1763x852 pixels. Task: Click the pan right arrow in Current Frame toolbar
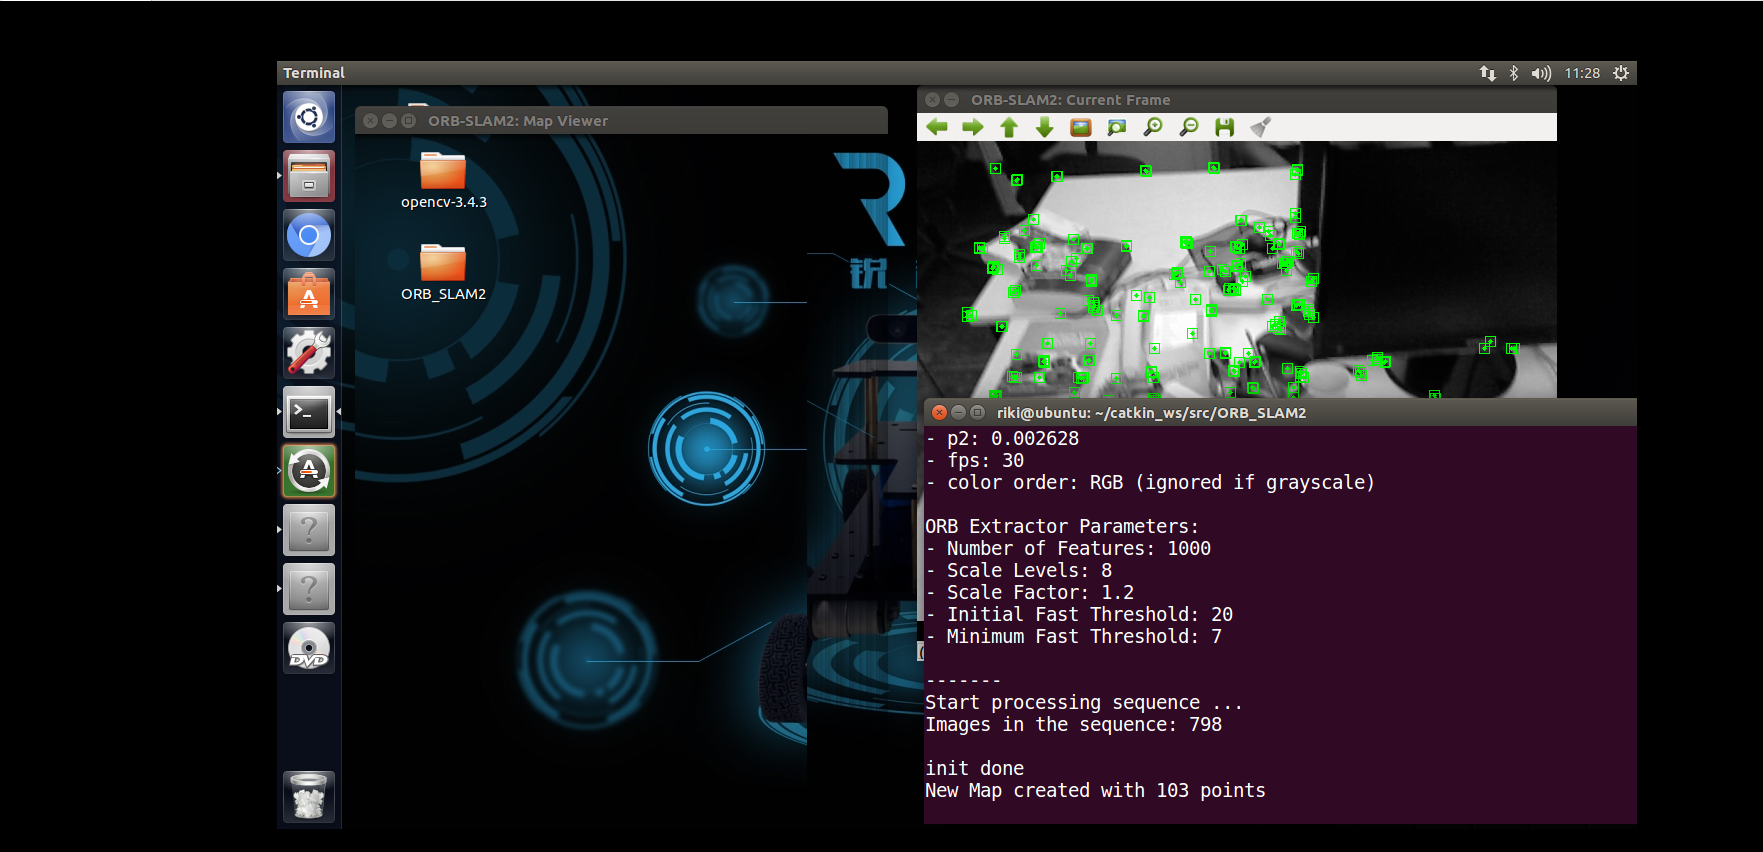pos(973,127)
